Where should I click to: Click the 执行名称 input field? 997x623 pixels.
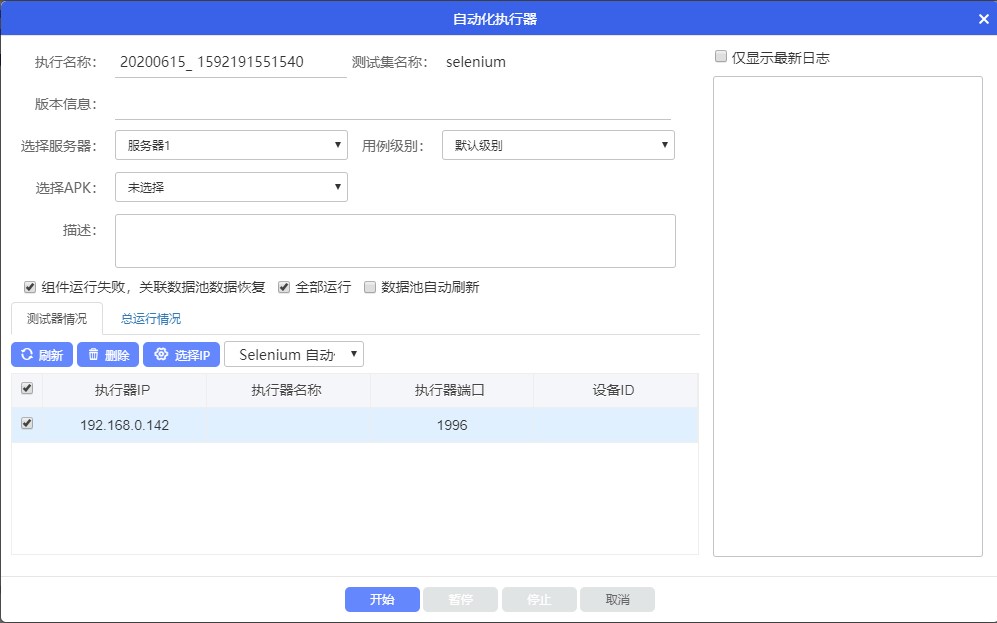pos(230,62)
